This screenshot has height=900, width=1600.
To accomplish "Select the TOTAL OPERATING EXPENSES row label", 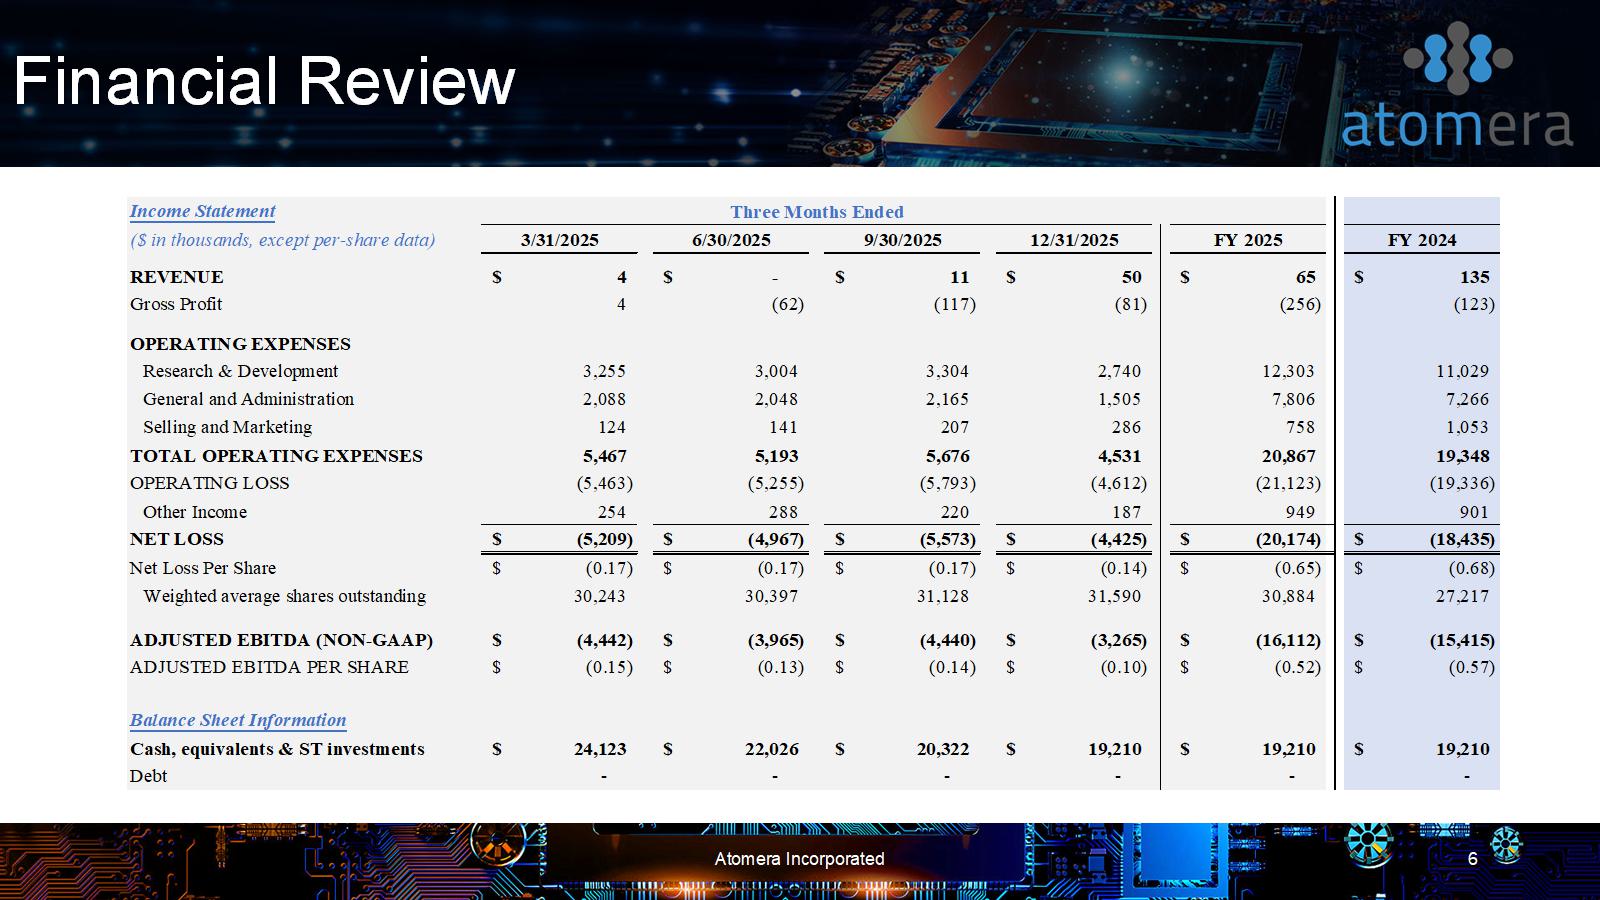I will [x=276, y=456].
